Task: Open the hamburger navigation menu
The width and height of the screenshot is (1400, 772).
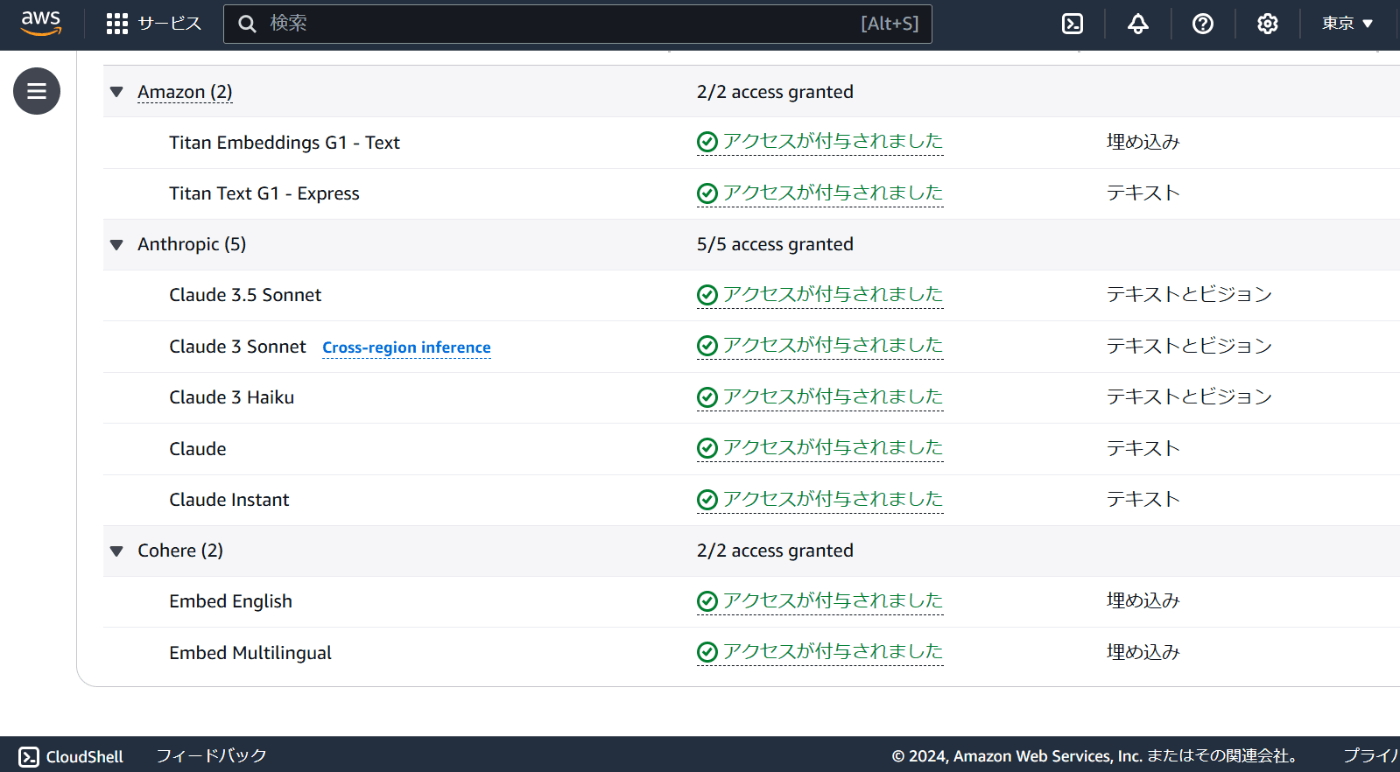Action: 37,91
